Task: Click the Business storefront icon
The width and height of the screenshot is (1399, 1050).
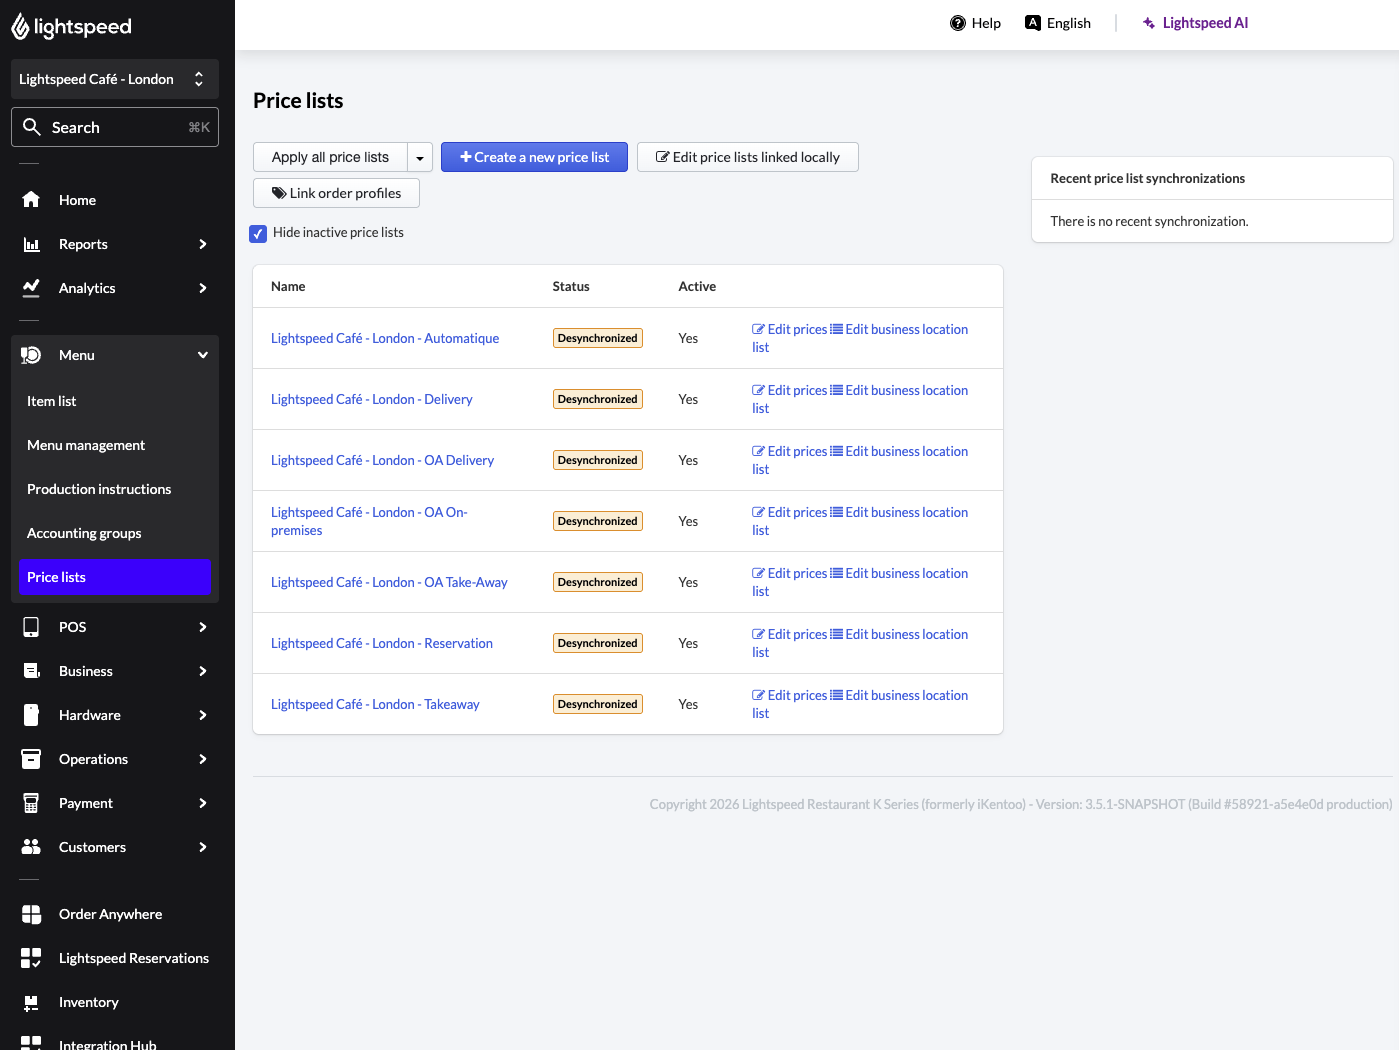Action: [31, 671]
